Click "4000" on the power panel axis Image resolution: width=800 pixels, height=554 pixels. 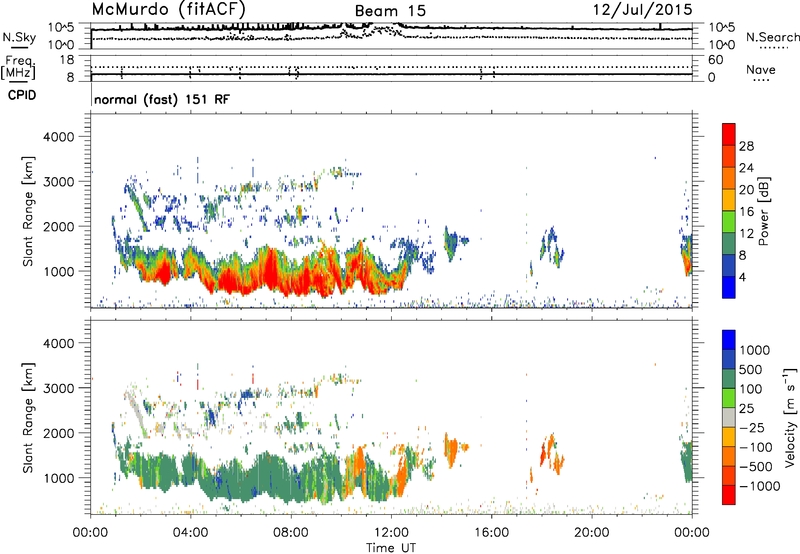coord(58,137)
